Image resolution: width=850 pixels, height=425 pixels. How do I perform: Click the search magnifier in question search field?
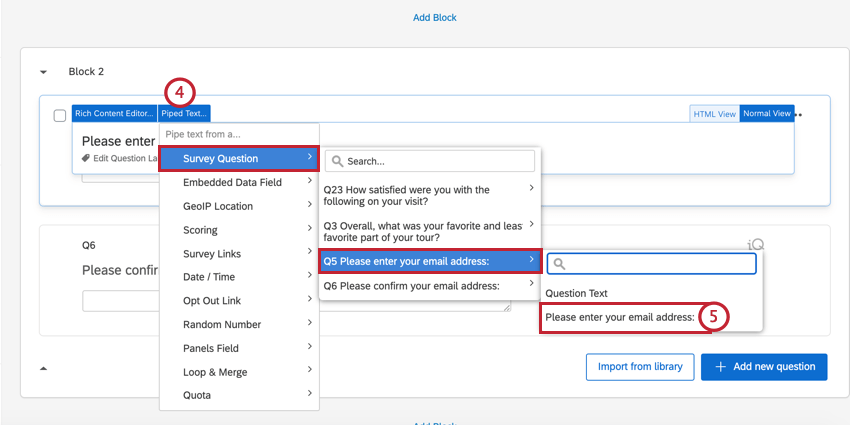[x=337, y=161]
